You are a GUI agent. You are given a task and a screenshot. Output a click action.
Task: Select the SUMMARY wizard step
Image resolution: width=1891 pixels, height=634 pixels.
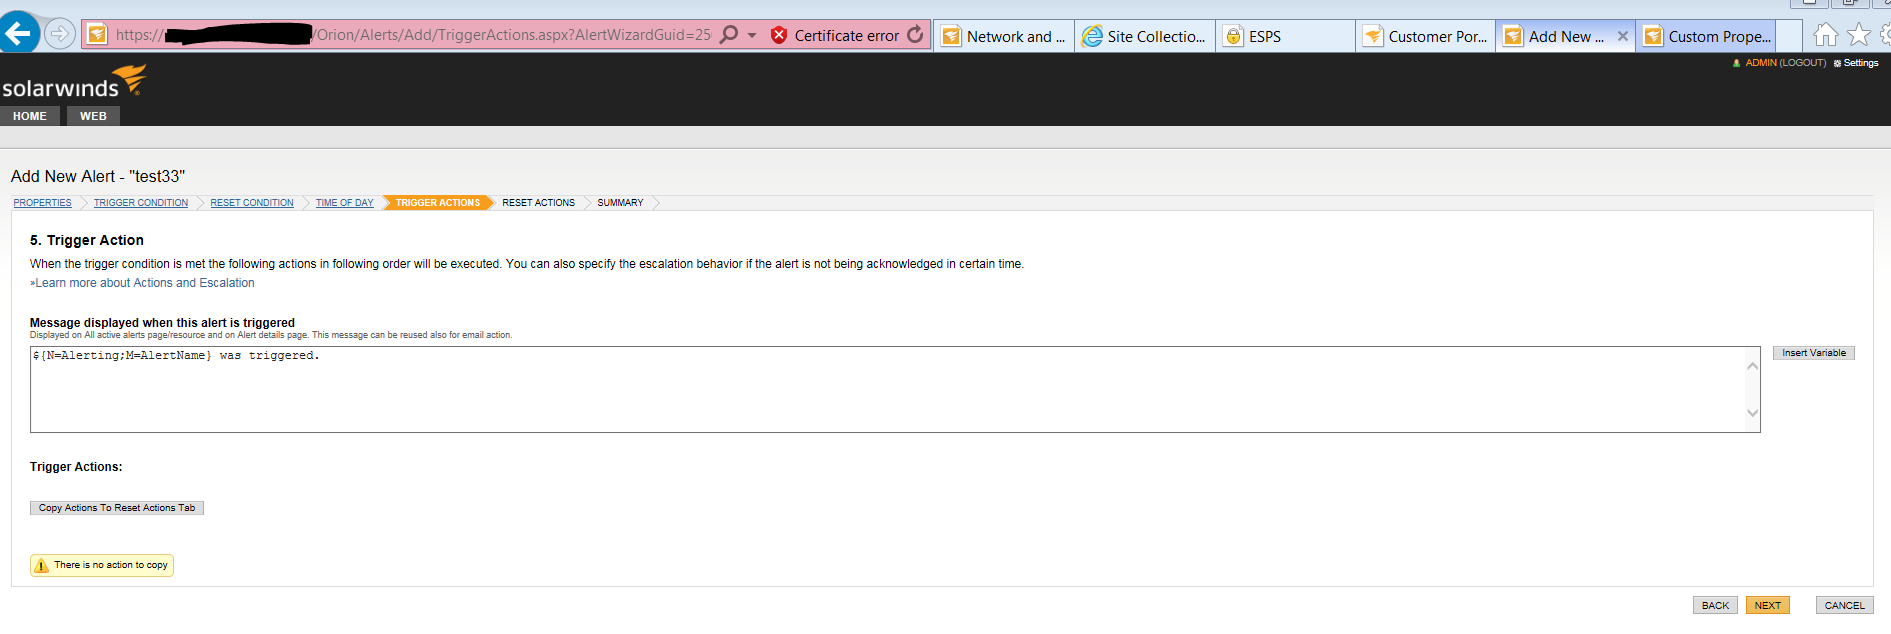pos(621,203)
